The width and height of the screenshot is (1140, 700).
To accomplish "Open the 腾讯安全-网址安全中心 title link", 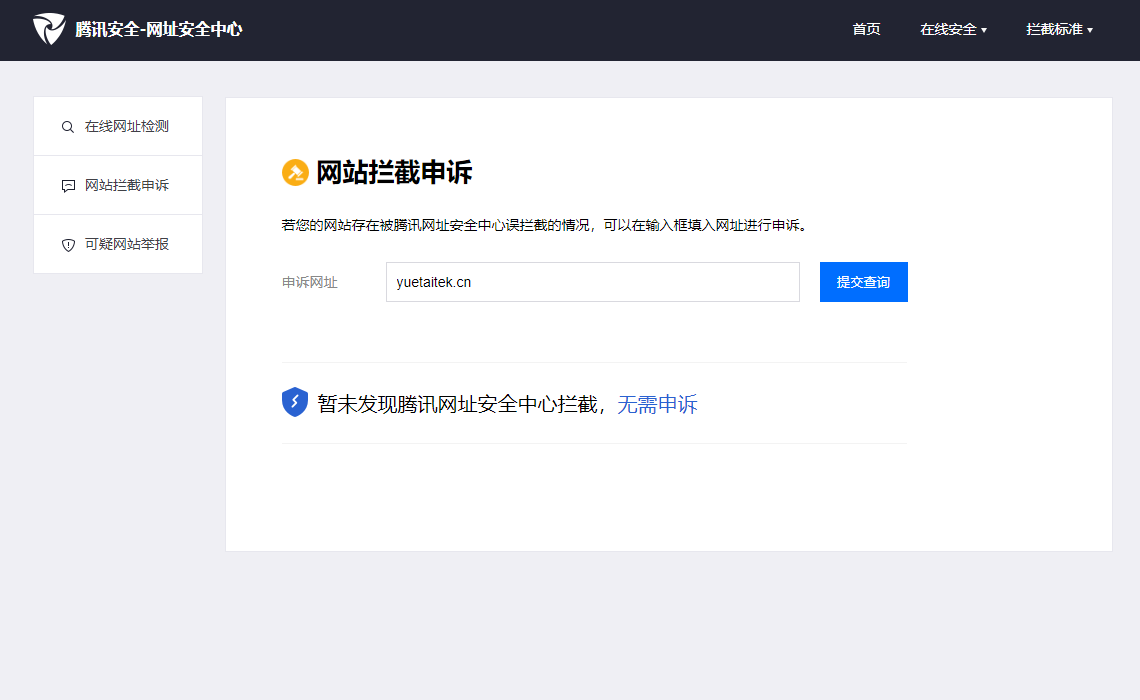I will point(158,29).
